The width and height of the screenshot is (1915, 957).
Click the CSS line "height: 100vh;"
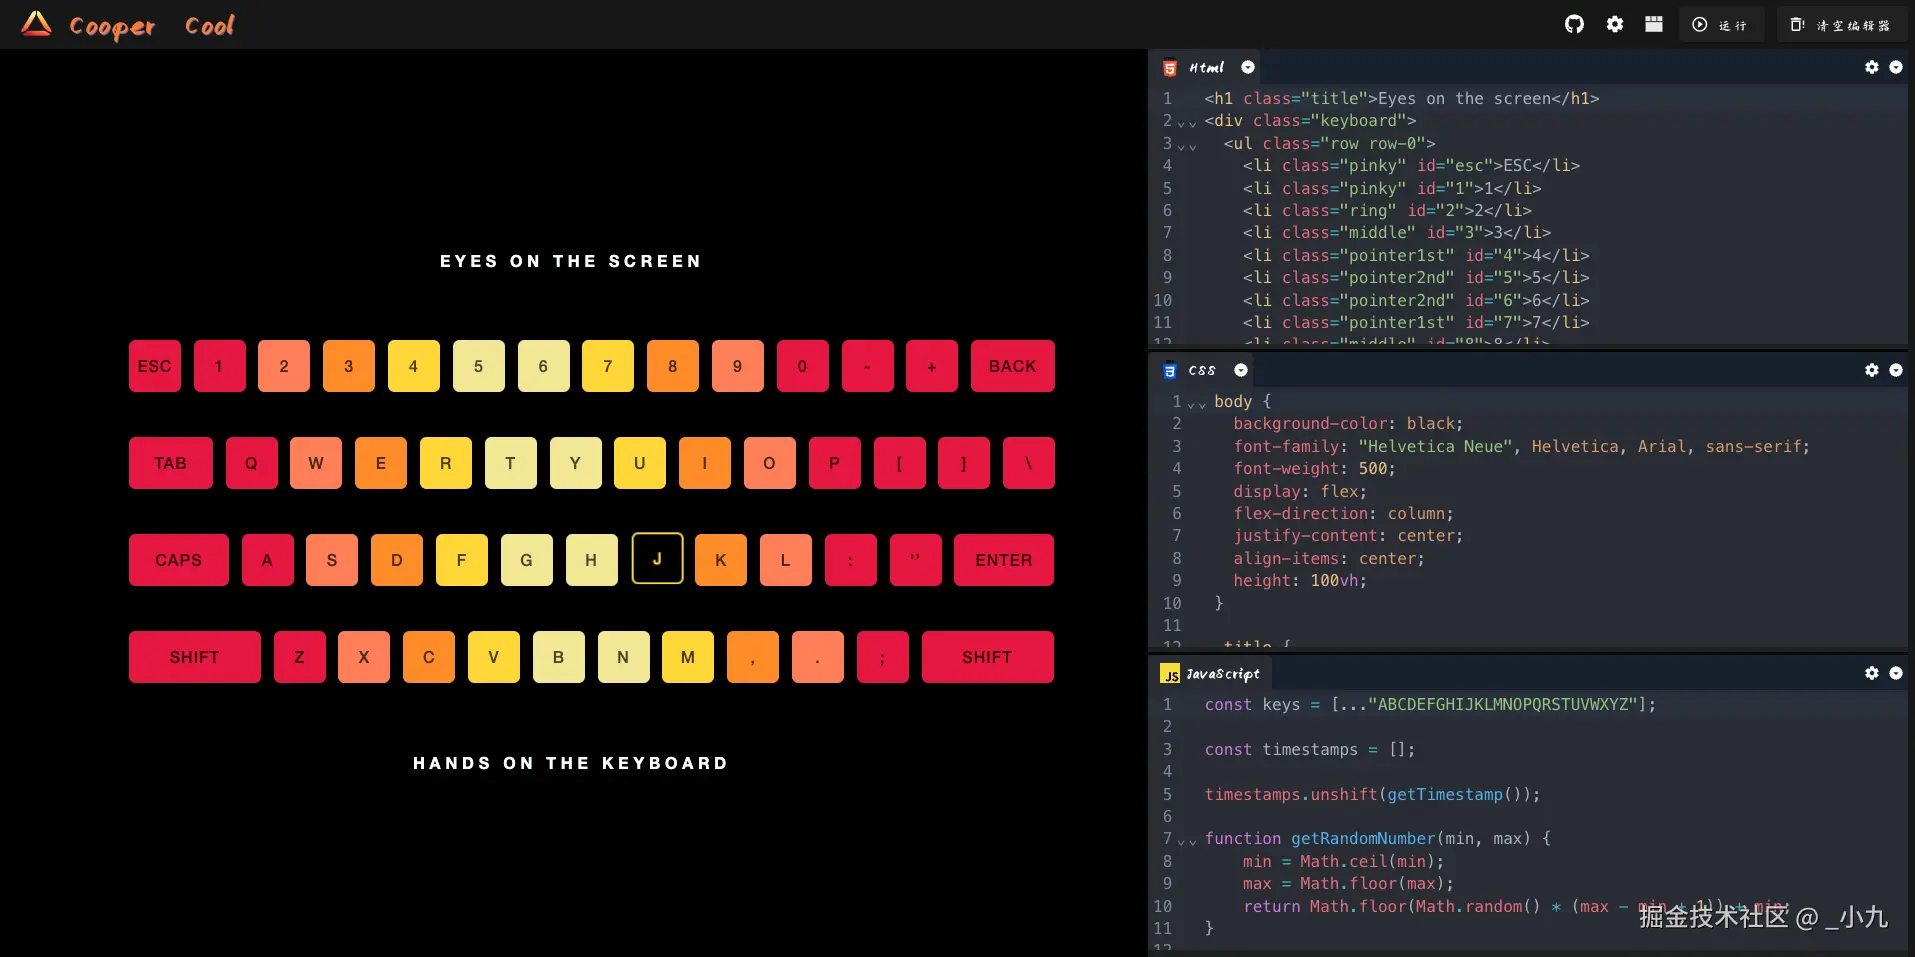1300,581
